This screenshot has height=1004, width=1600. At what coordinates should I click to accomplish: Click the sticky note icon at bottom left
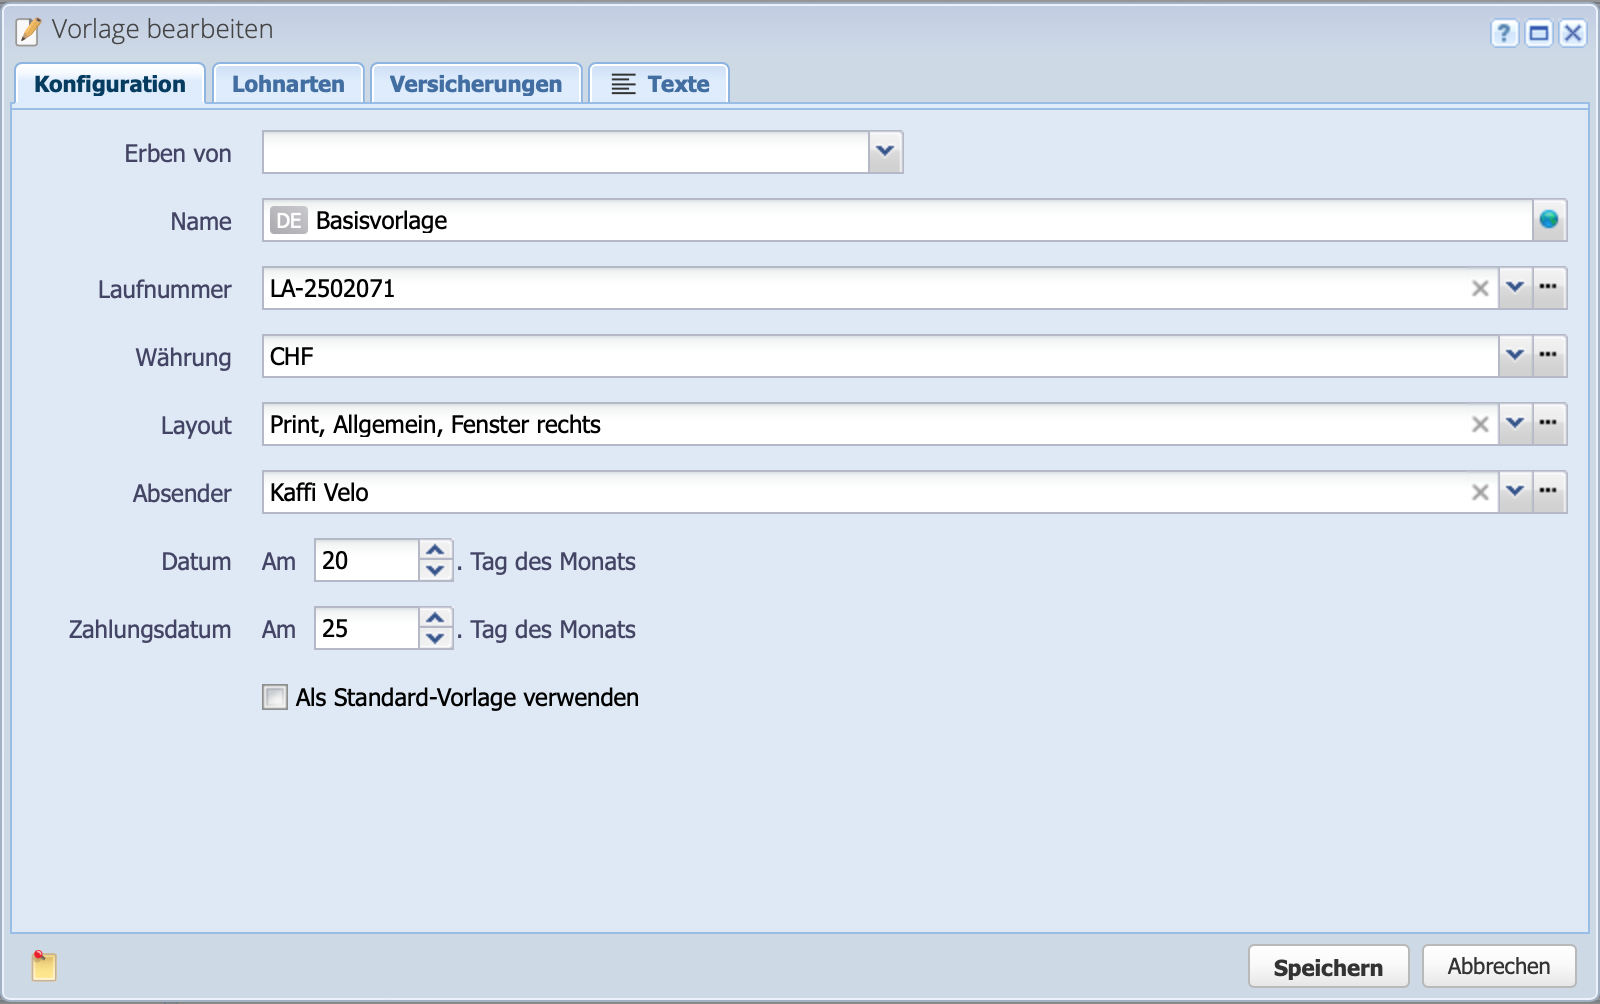pyautogui.click(x=44, y=966)
